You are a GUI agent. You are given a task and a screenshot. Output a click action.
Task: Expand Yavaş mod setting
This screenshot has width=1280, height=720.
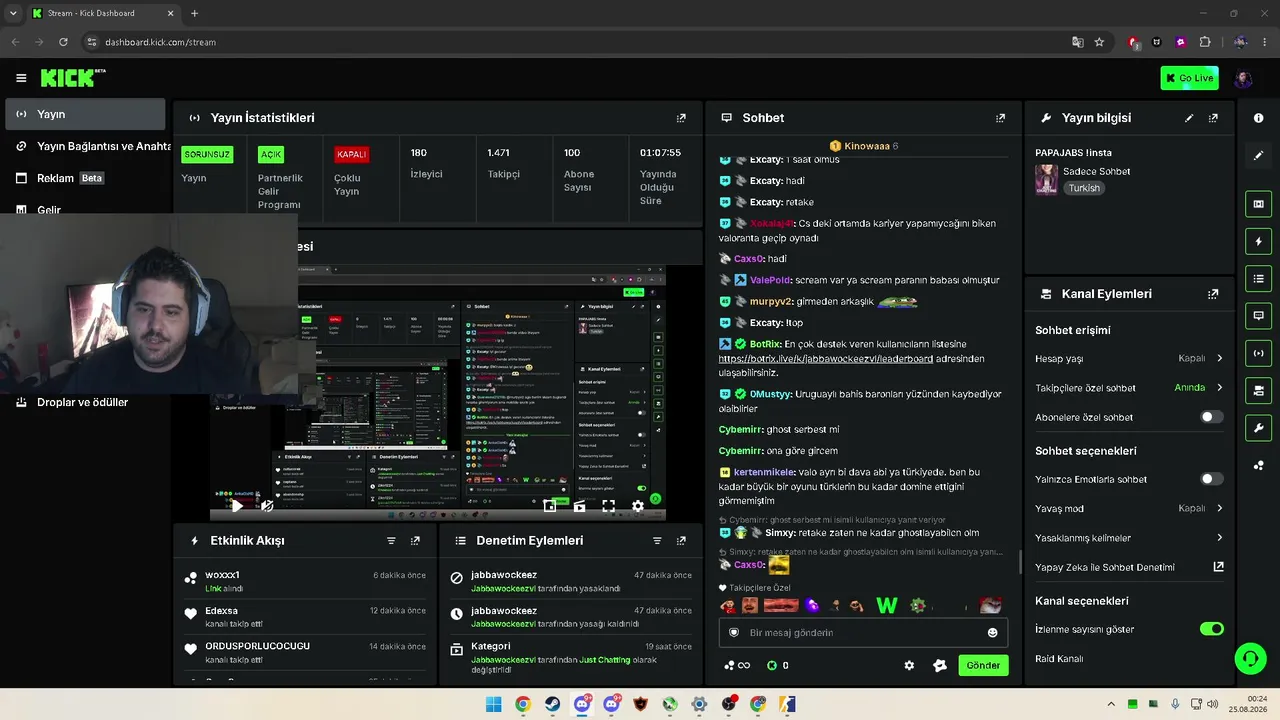(1129, 508)
